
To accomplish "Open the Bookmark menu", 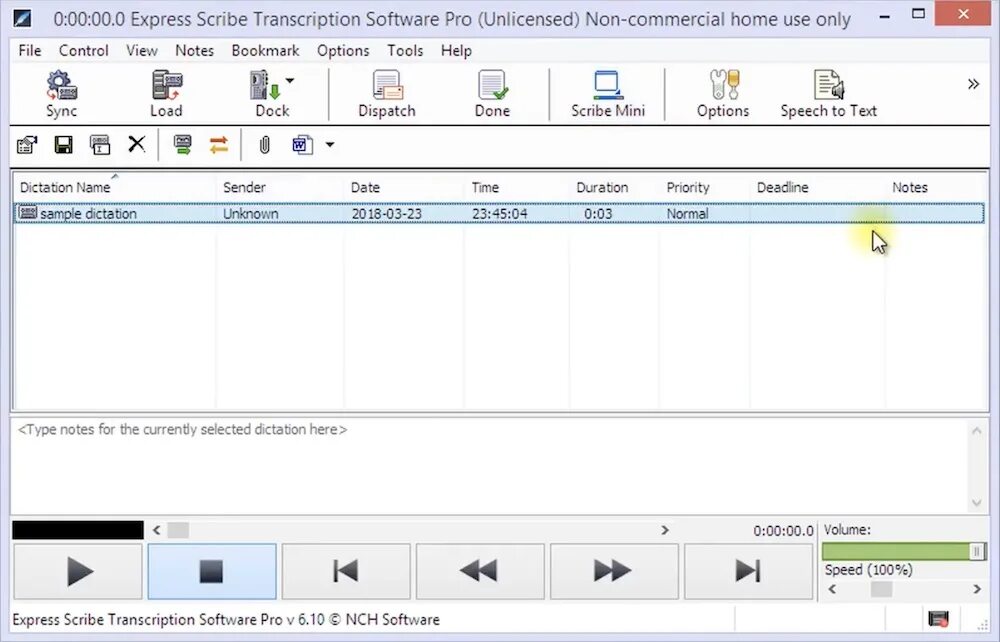I will 265,50.
